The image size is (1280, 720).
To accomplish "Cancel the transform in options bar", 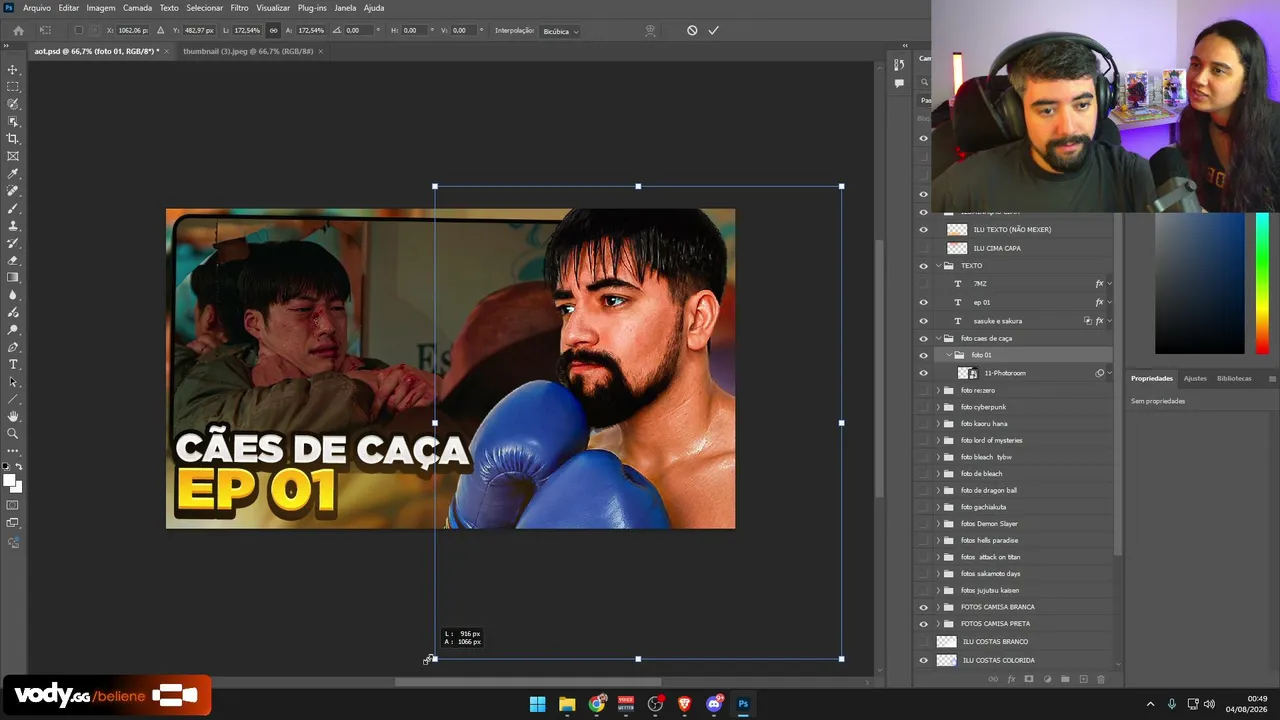I will click(692, 31).
